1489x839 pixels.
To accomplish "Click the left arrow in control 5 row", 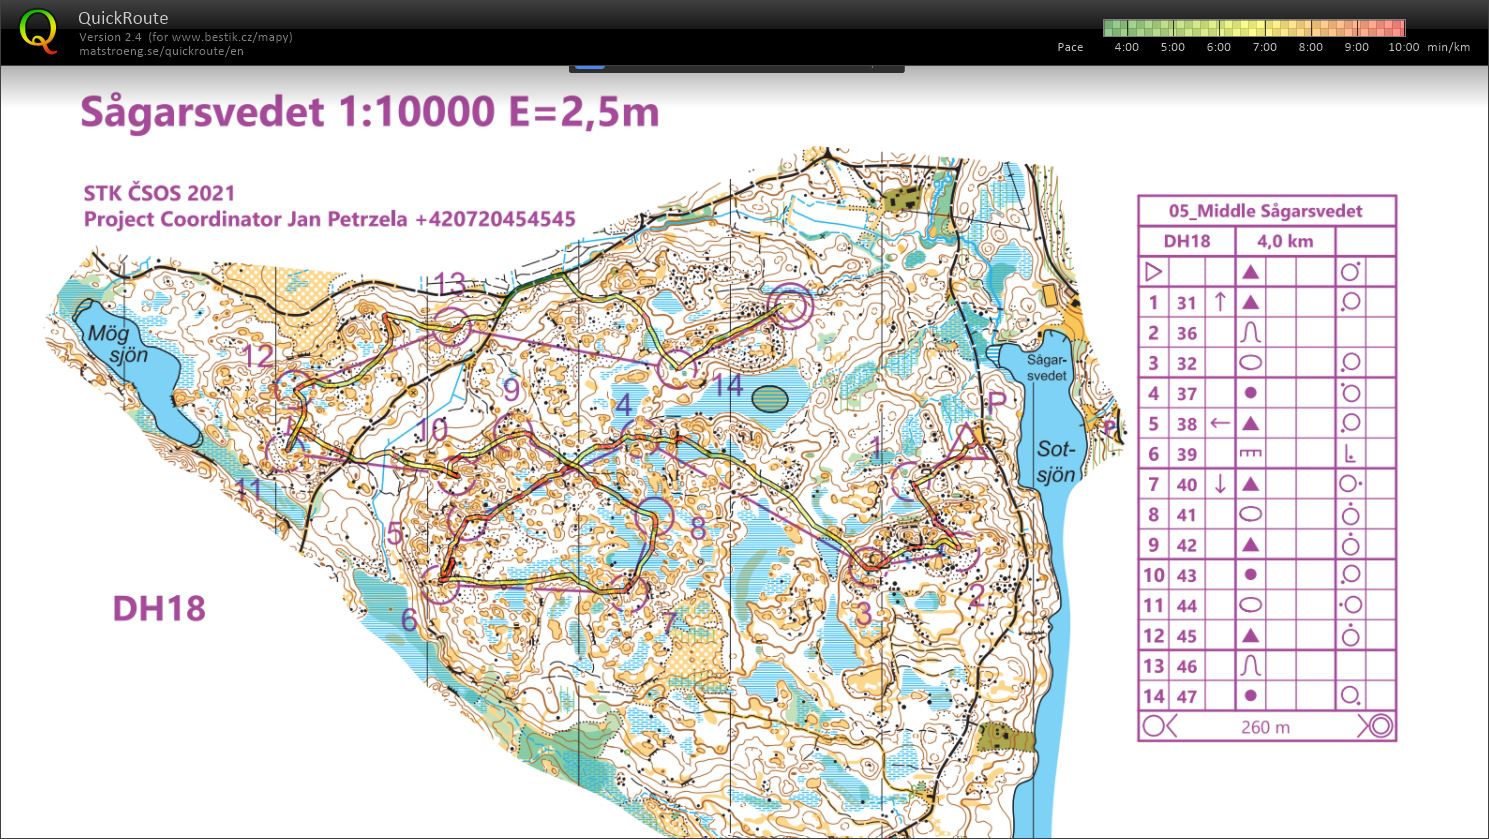I will [1219, 423].
